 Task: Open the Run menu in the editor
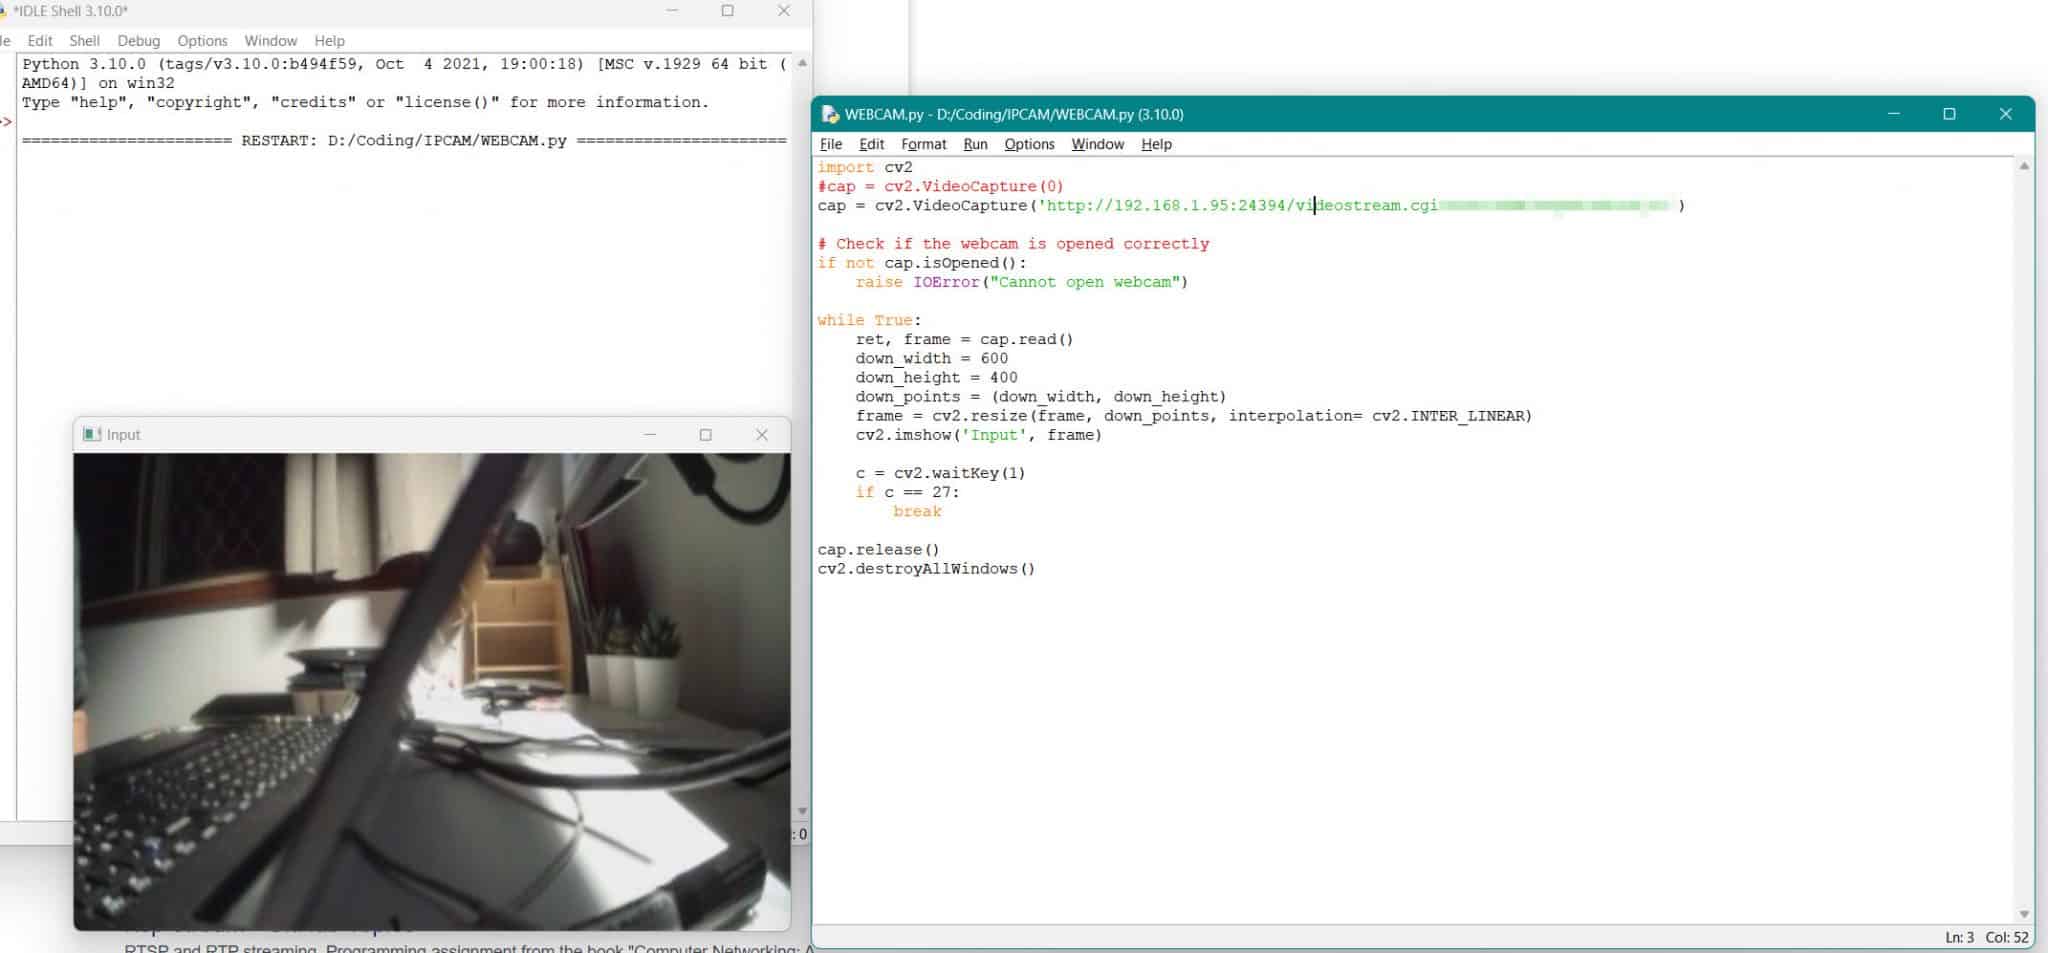pos(976,144)
